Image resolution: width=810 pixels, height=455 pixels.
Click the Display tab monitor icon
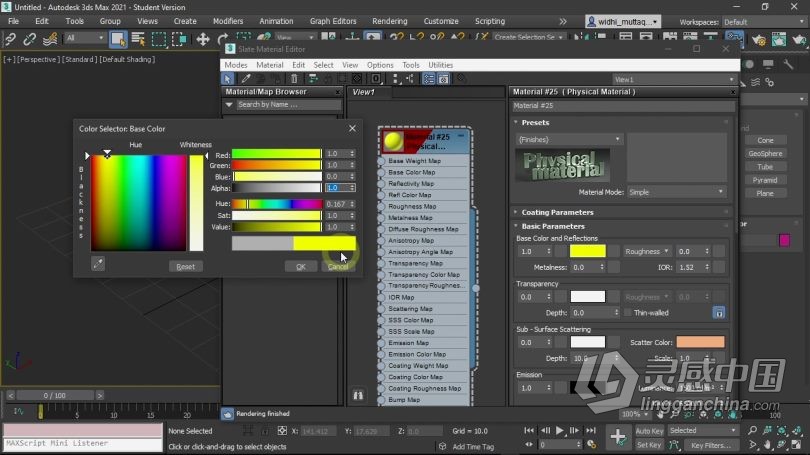768,64
